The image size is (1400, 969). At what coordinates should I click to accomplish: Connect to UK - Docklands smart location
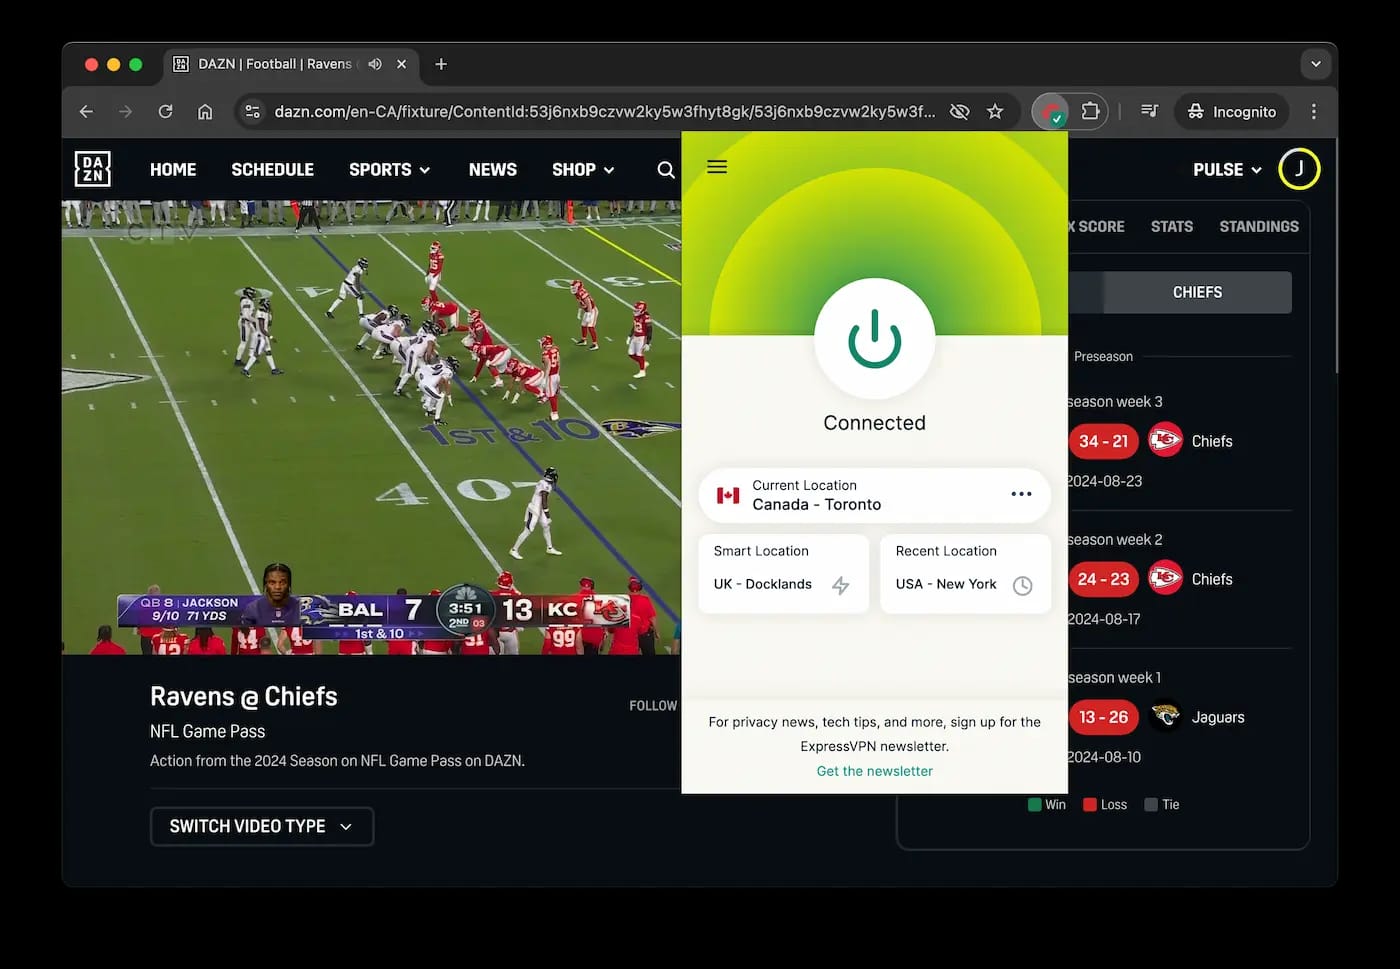tap(783, 573)
